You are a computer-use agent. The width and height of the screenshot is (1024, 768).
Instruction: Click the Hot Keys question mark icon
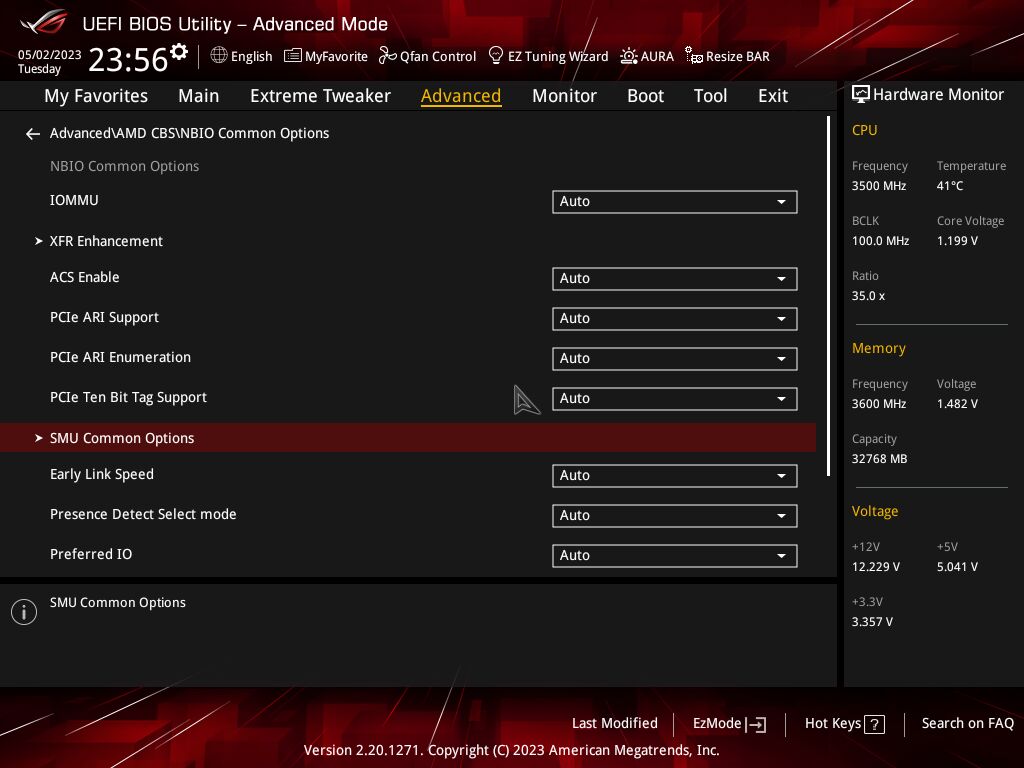[874, 724]
